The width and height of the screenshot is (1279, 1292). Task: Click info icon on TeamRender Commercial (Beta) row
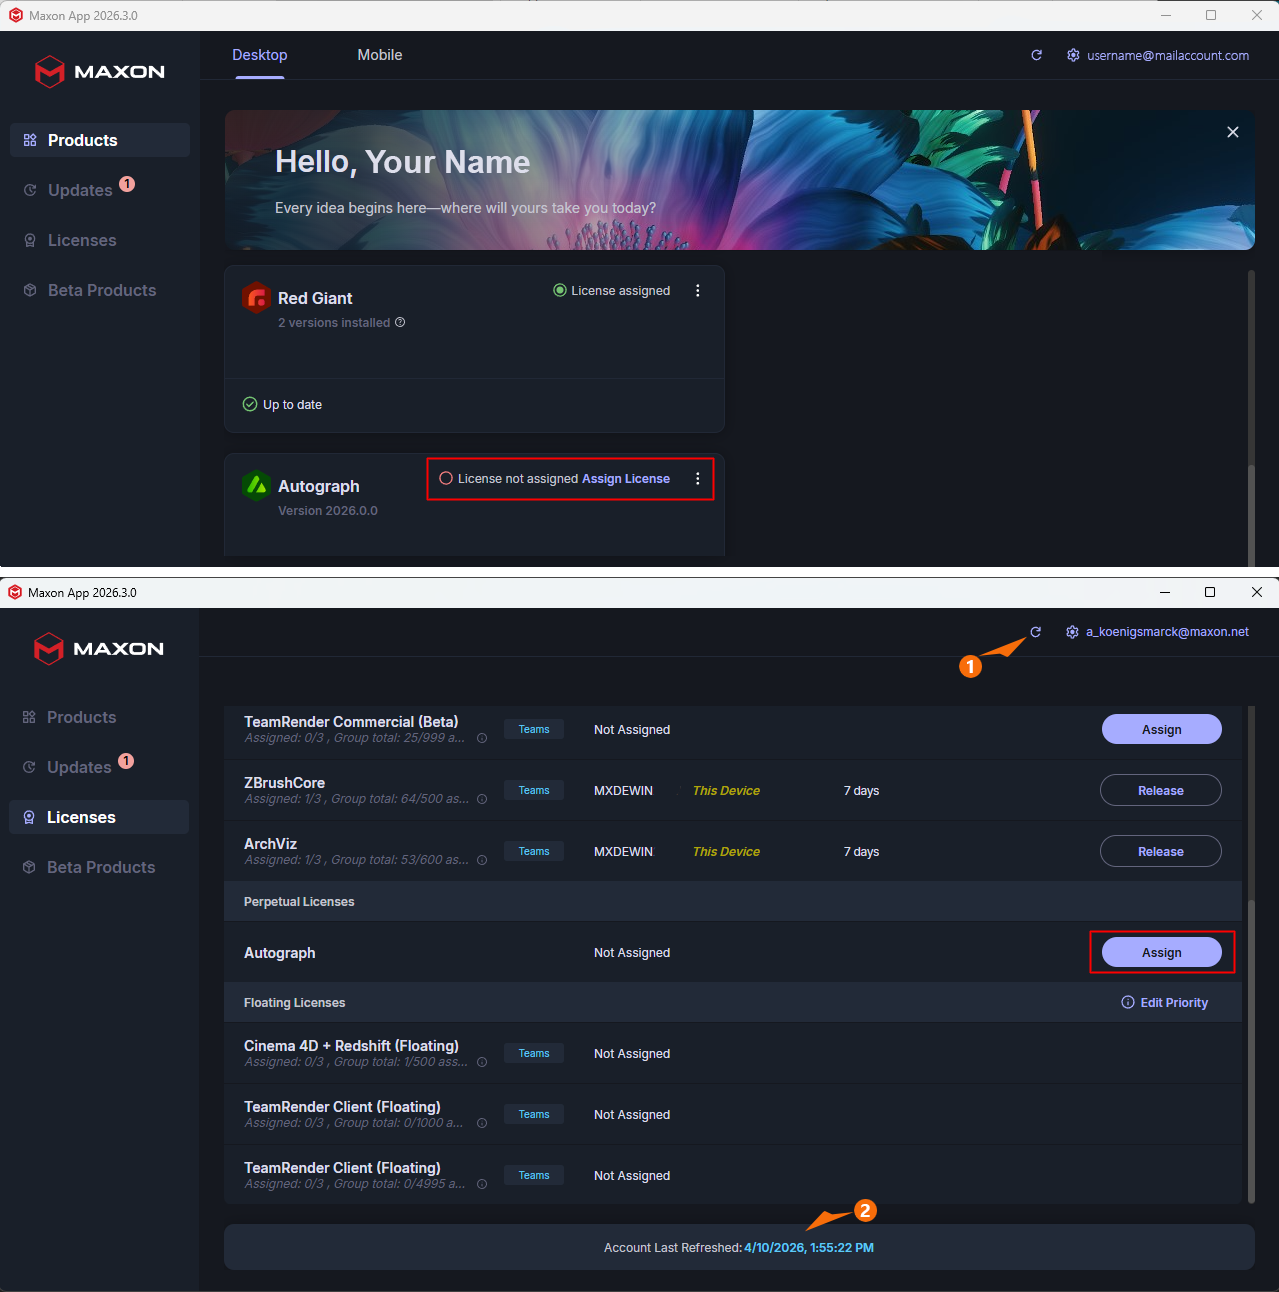482,738
